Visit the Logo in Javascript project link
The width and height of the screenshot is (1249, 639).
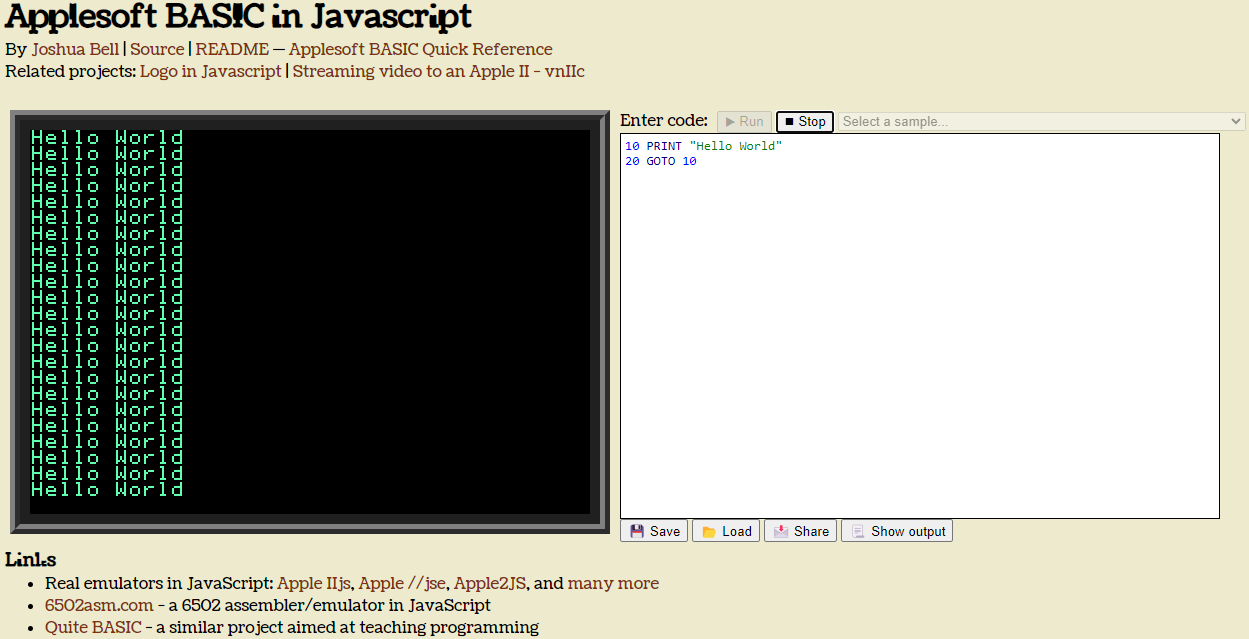[x=211, y=71]
